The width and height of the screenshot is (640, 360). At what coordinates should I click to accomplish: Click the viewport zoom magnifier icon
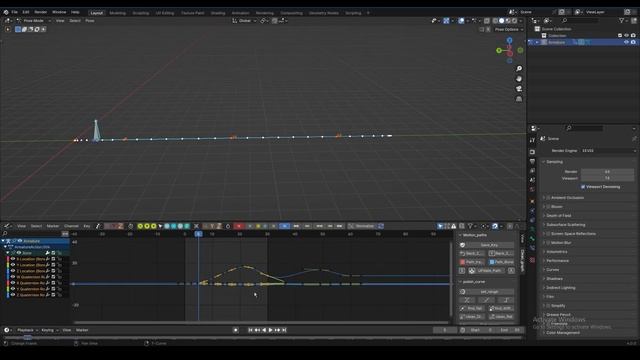coord(519,69)
